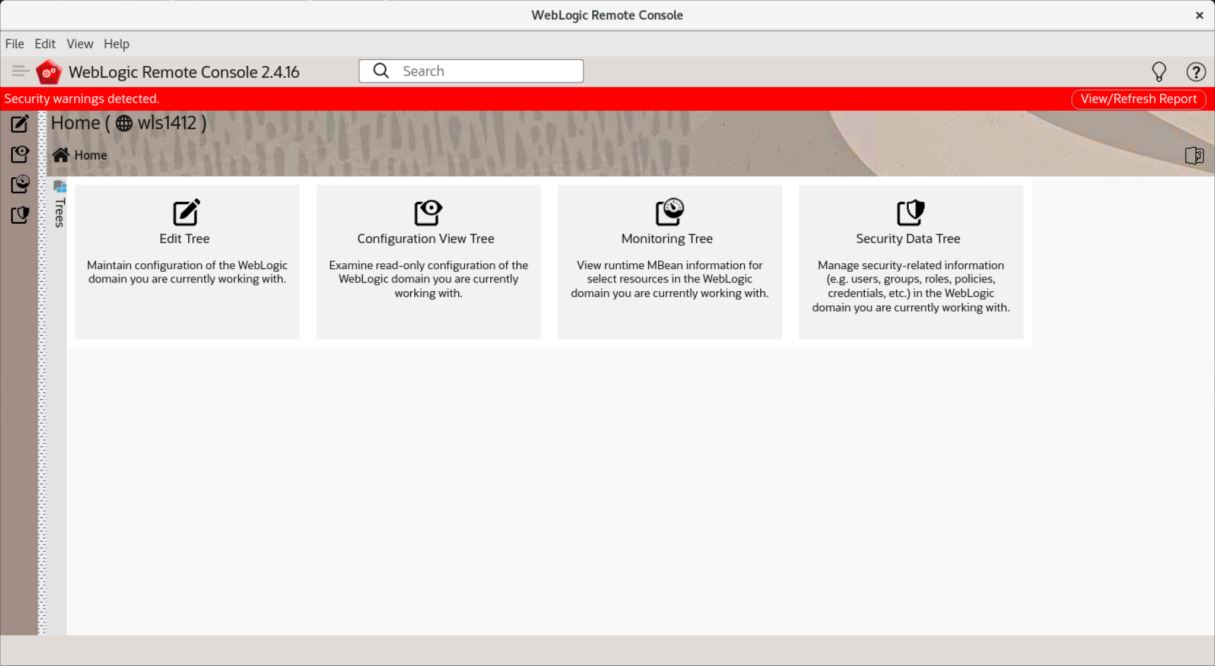Click the lightbulb tips icon
This screenshot has height=666, width=1215.
pyautogui.click(x=1159, y=71)
